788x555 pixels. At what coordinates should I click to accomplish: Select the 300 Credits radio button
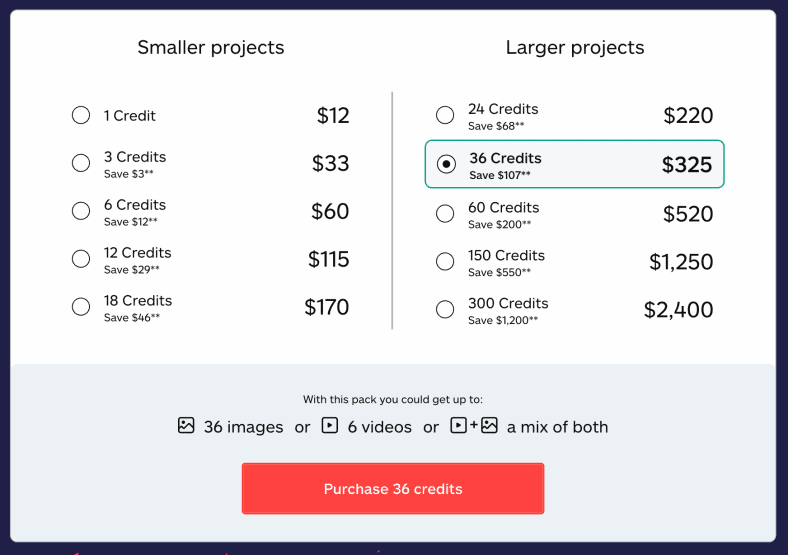click(445, 309)
